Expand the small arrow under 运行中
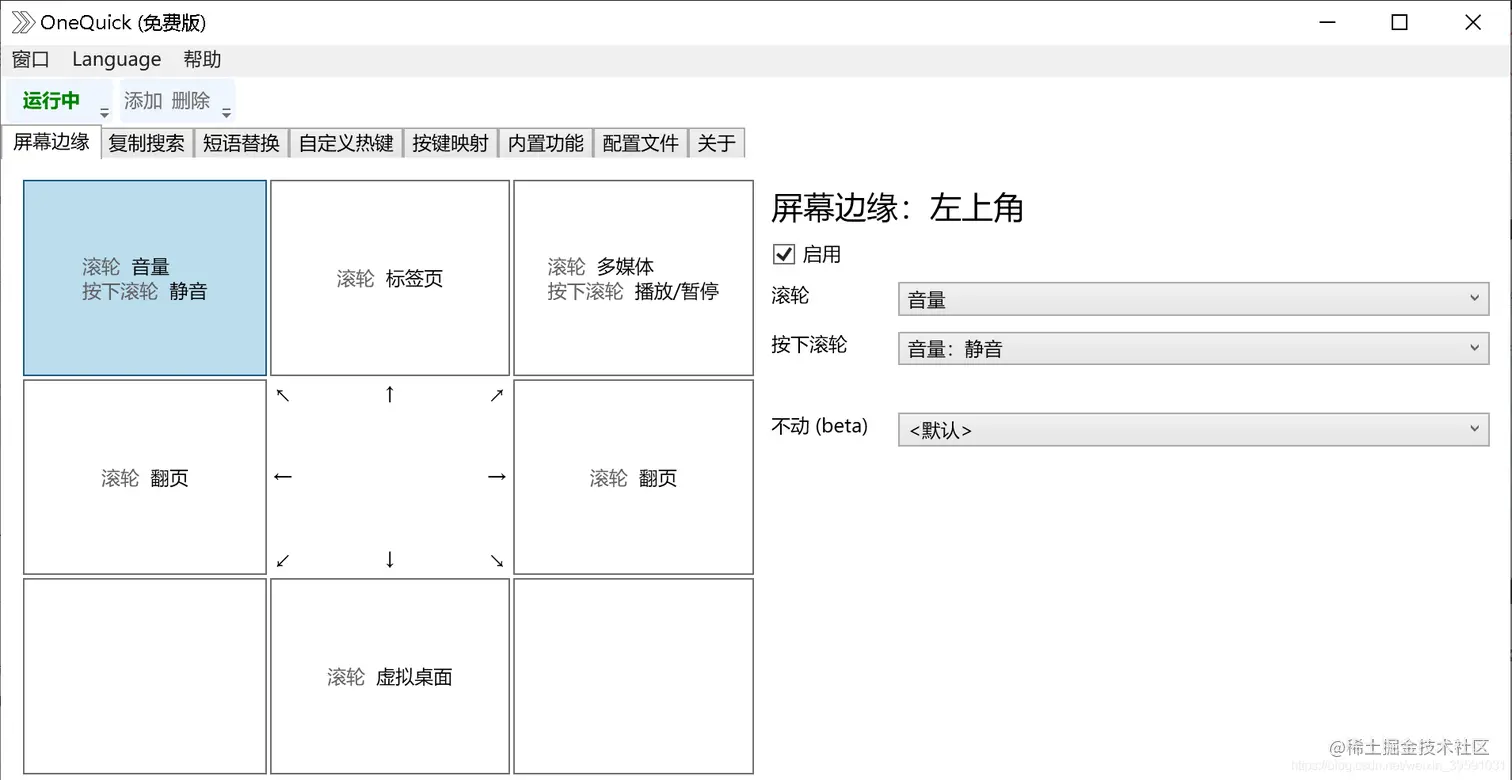1512x780 pixels. click(x=103, y=110)
